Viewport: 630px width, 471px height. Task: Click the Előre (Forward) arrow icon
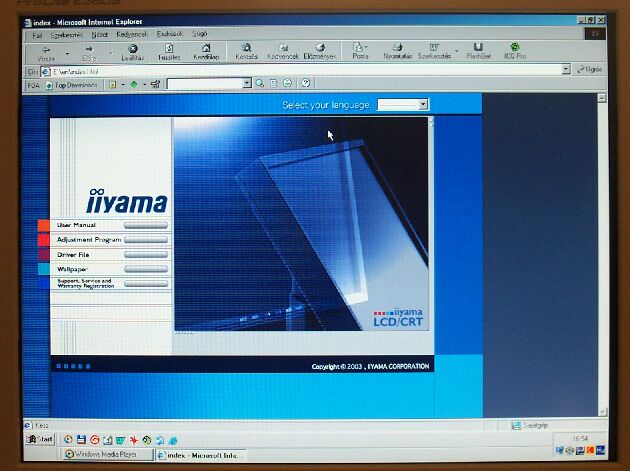coord(89,49)
